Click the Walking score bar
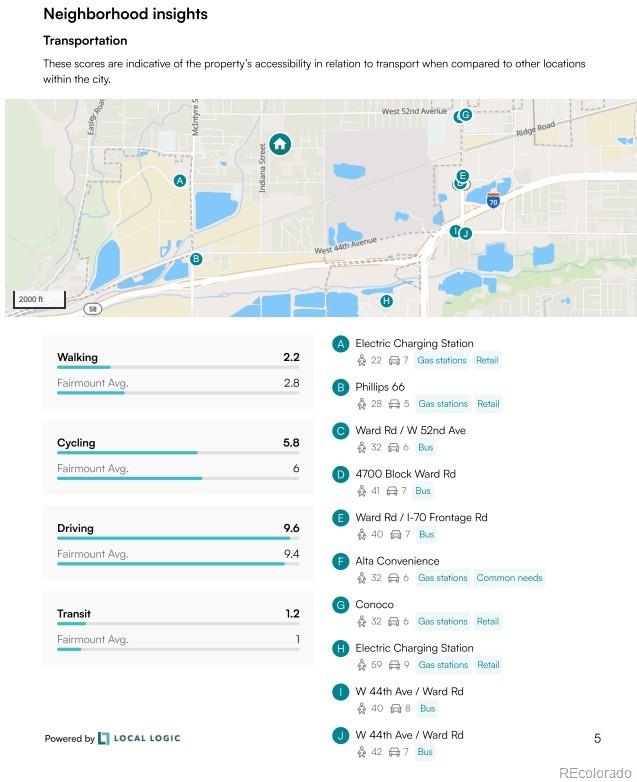 pyautogui.click(x=178, y=368)
